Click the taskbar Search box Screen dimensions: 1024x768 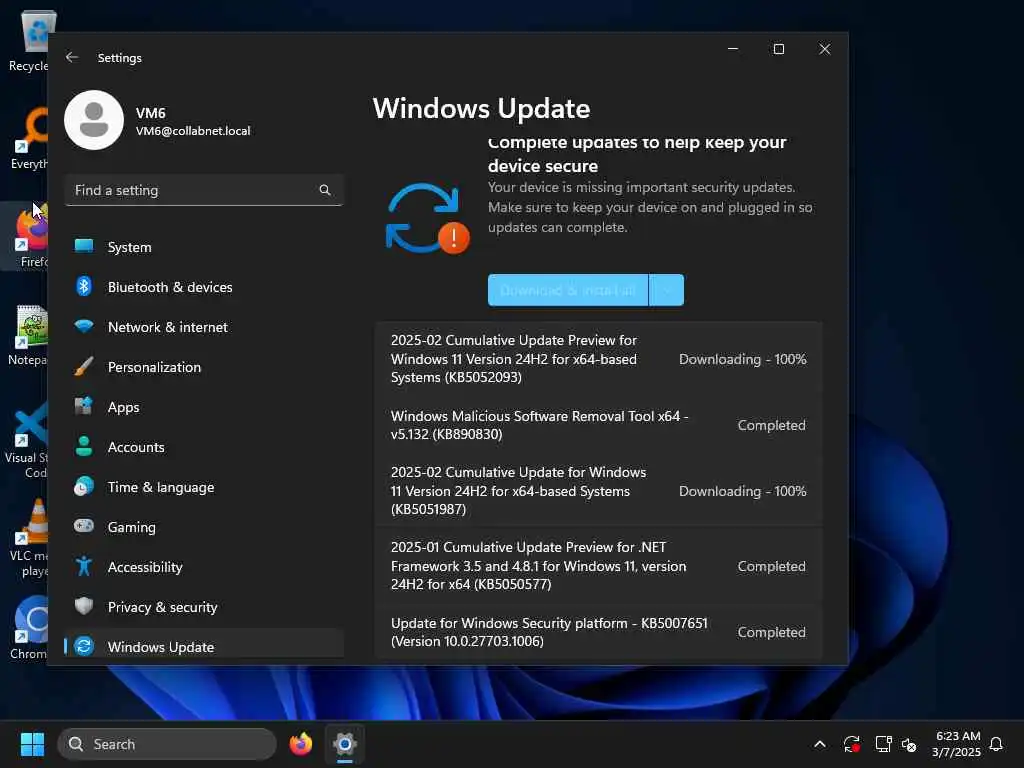167,744
